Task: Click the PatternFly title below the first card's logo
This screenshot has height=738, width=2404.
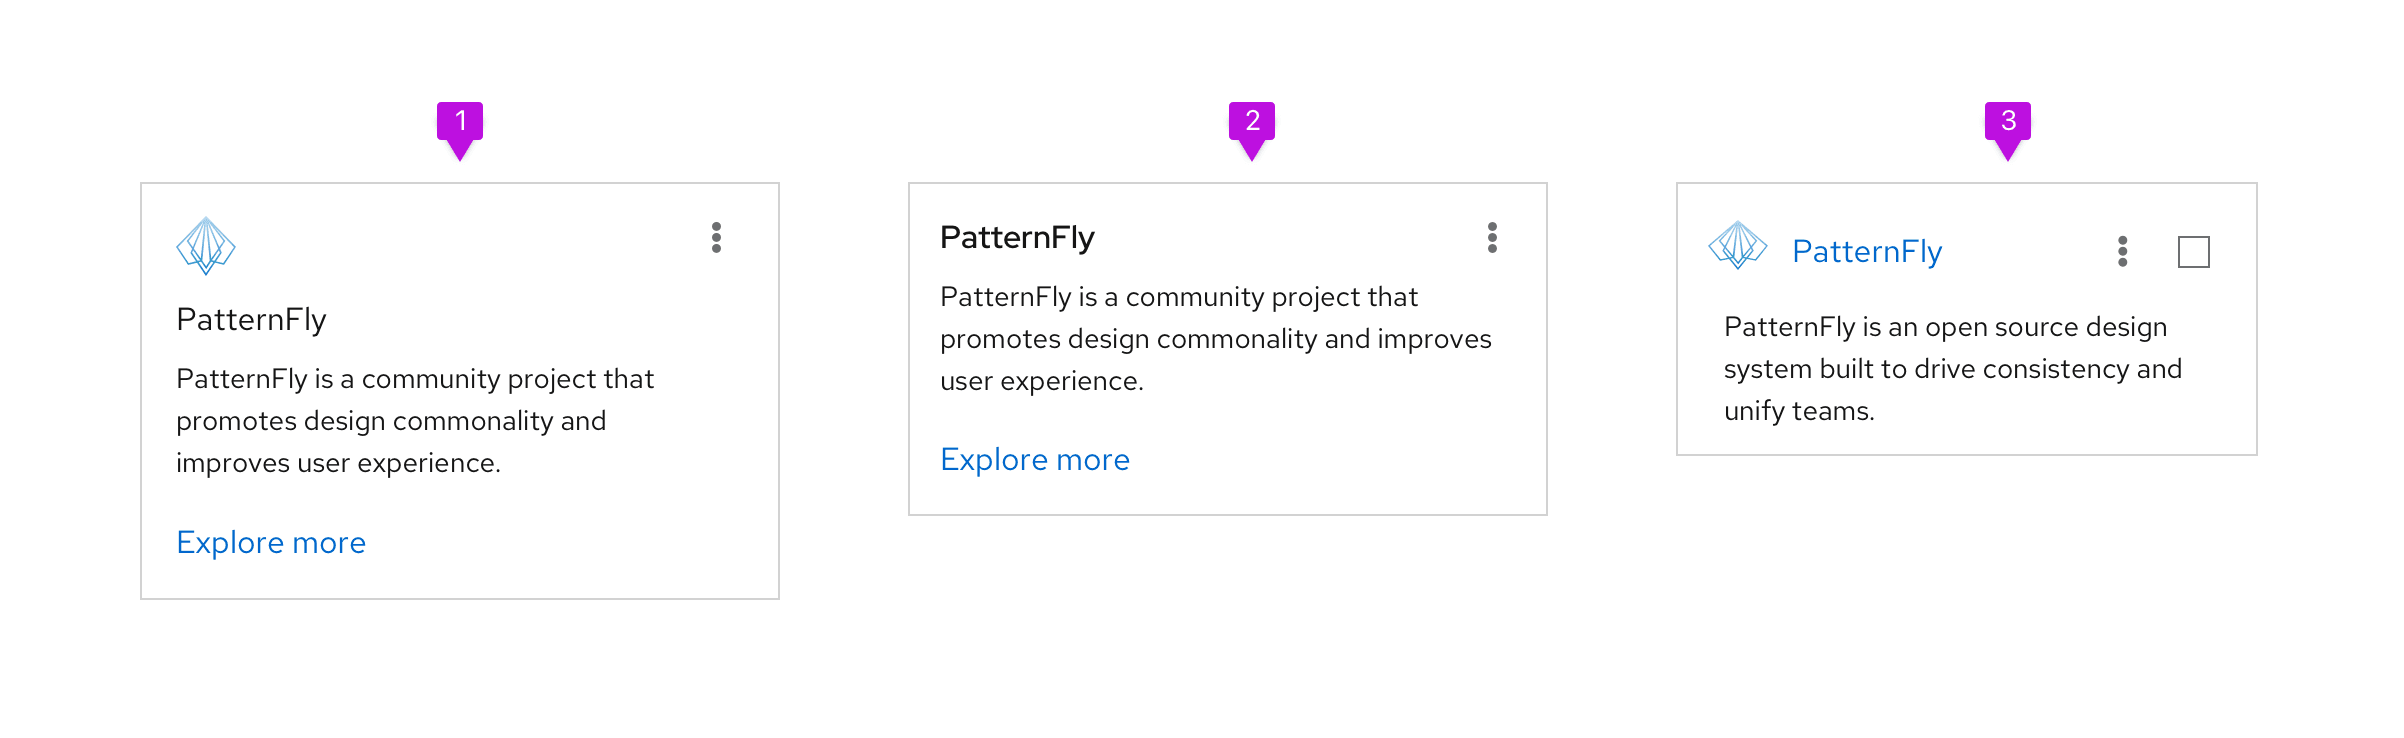Action: pos(251,319)
